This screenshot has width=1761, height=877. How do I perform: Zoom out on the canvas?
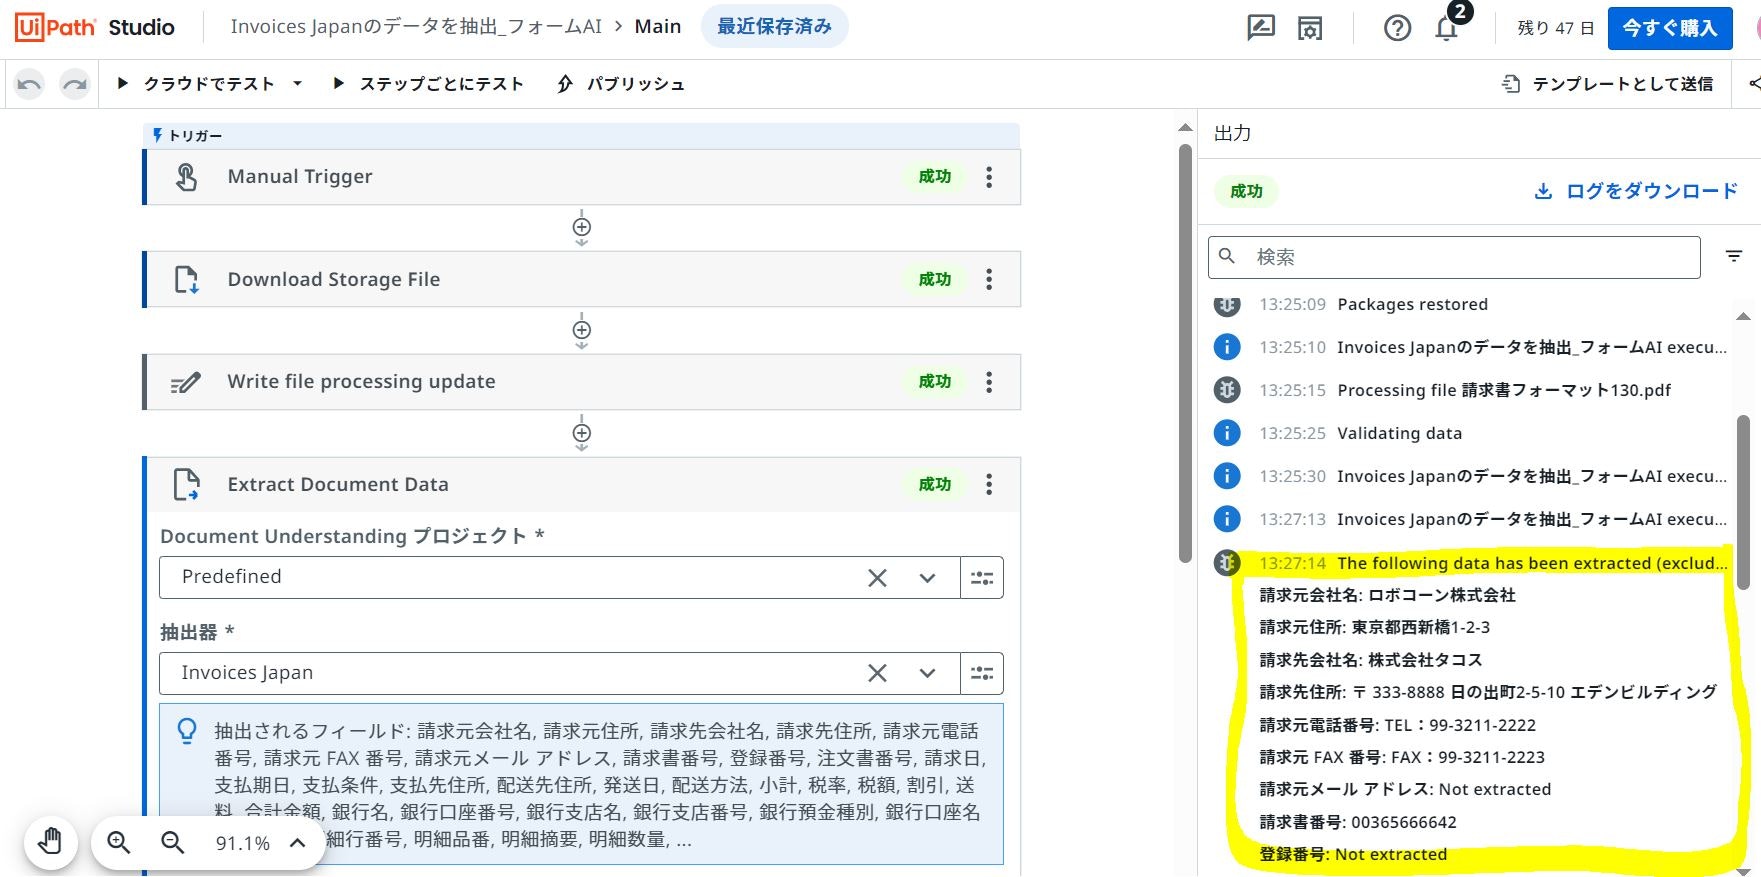[x=173, y=843]
